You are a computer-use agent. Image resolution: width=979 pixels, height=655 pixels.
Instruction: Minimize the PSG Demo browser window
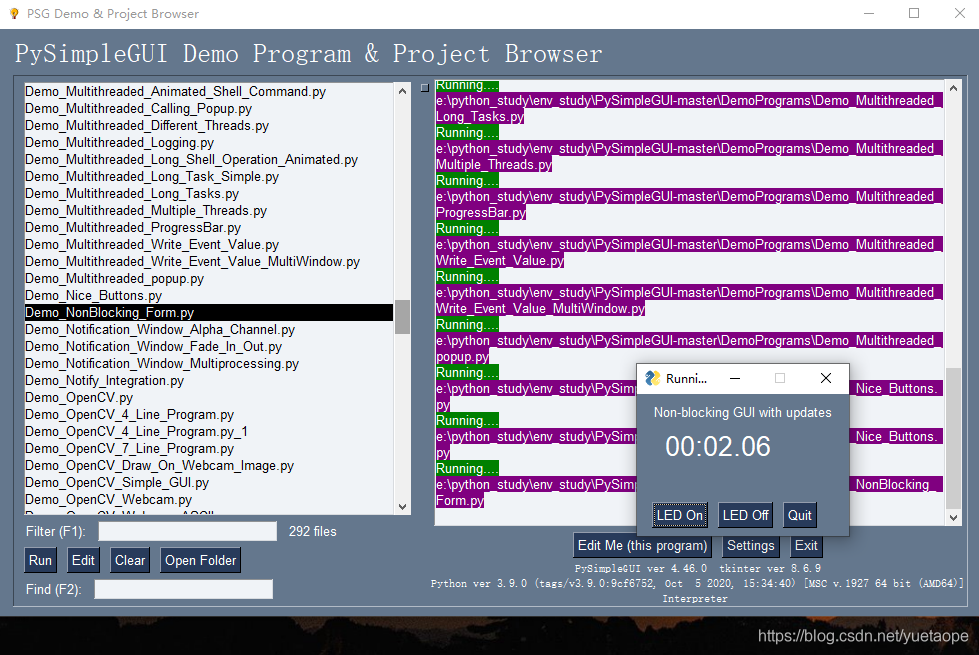[868, 13]
